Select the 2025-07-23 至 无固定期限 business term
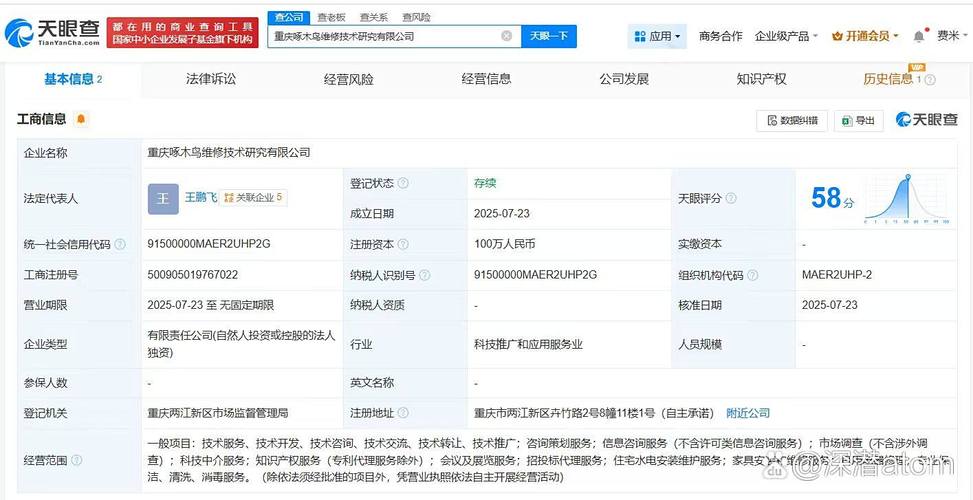This screenshot has width=973, height=500. tap(211, 305)
